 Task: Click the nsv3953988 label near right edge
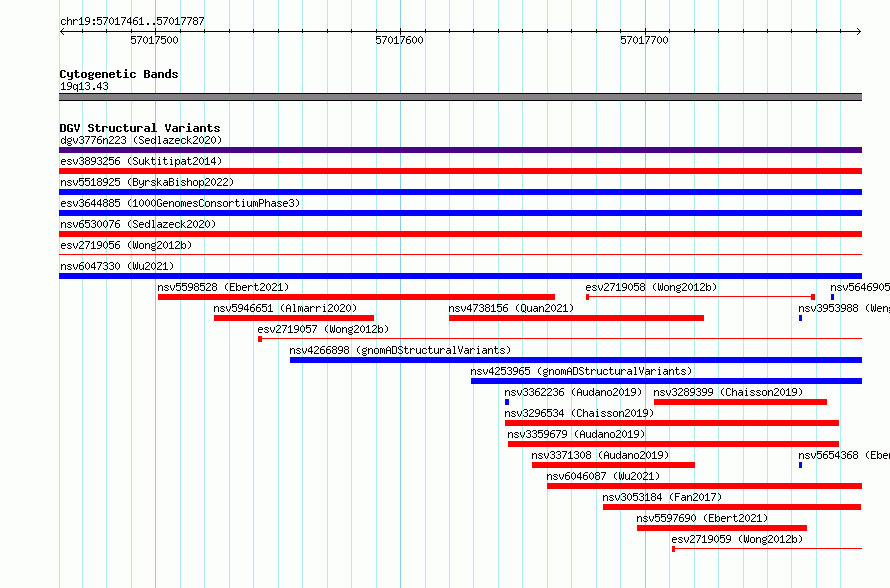[843, 308]
